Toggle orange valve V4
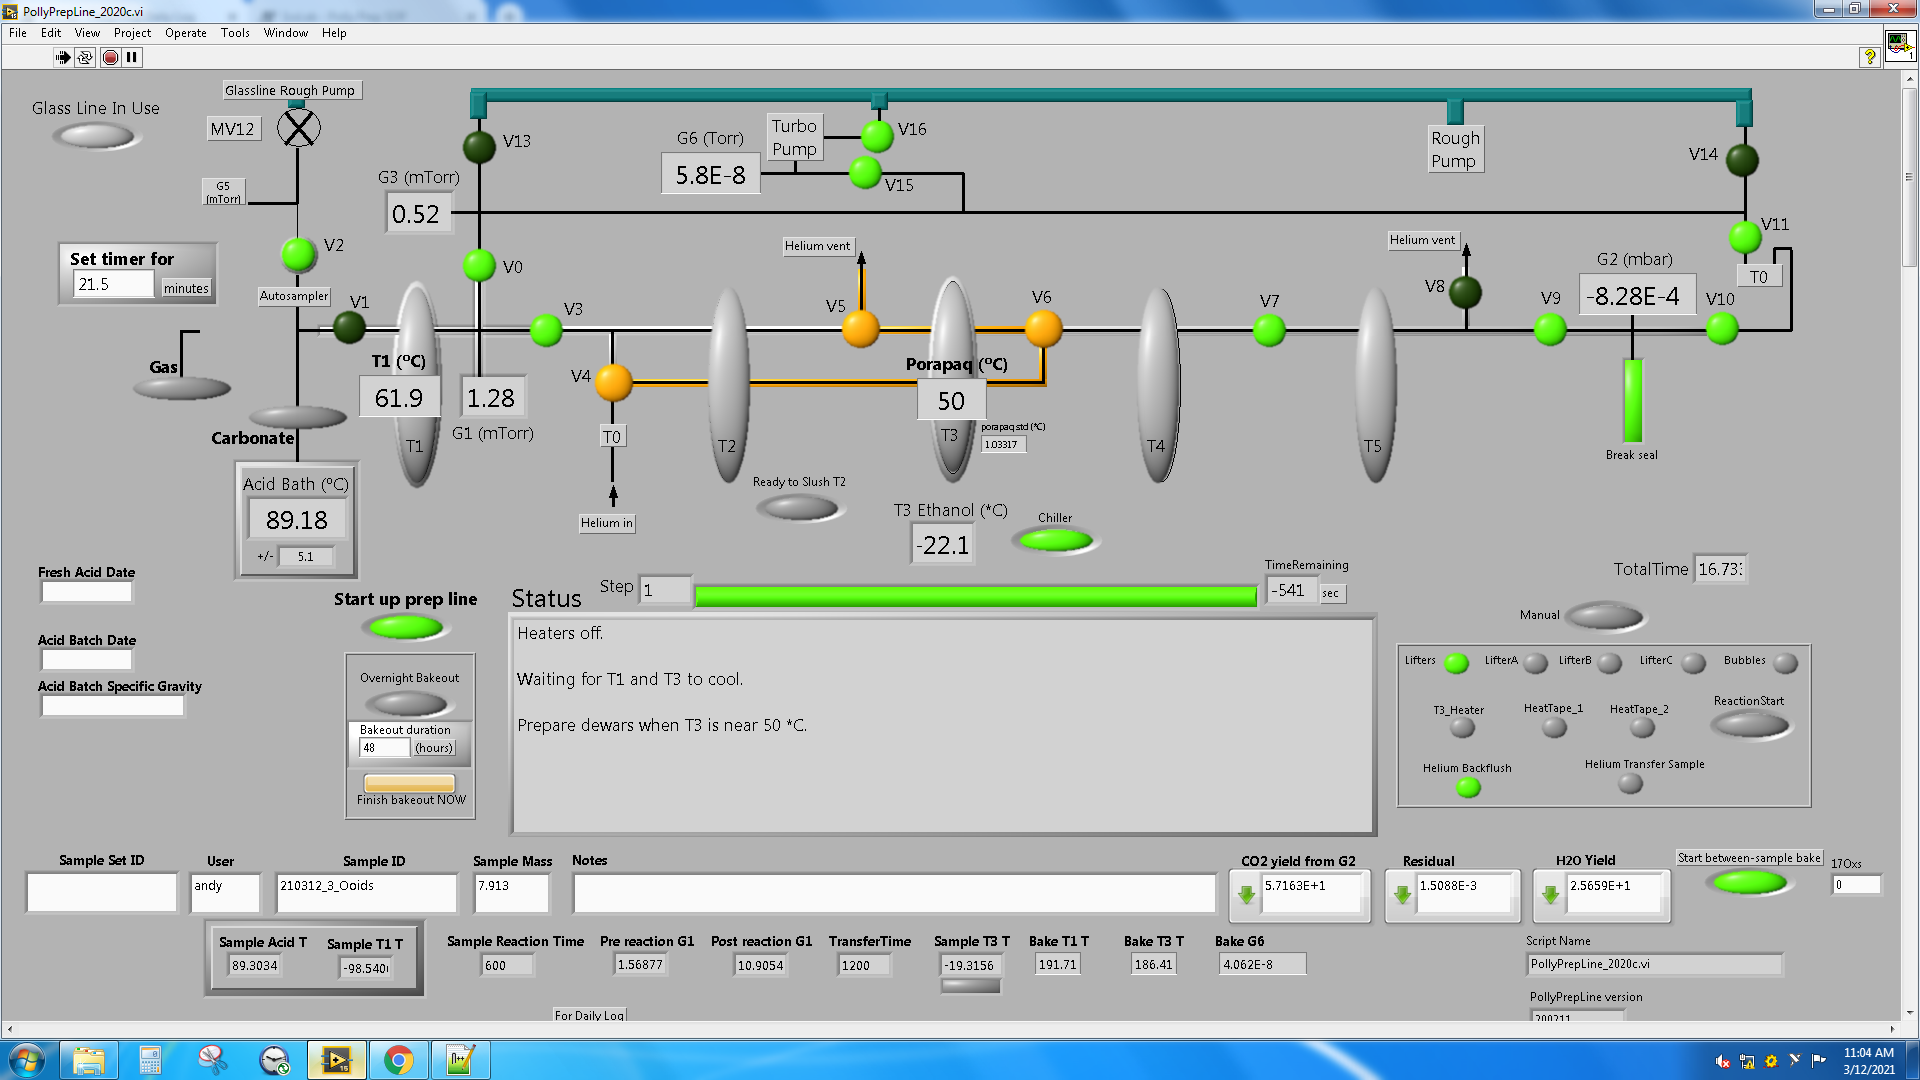1920x1080 pixels. click(x=613, y=381)
